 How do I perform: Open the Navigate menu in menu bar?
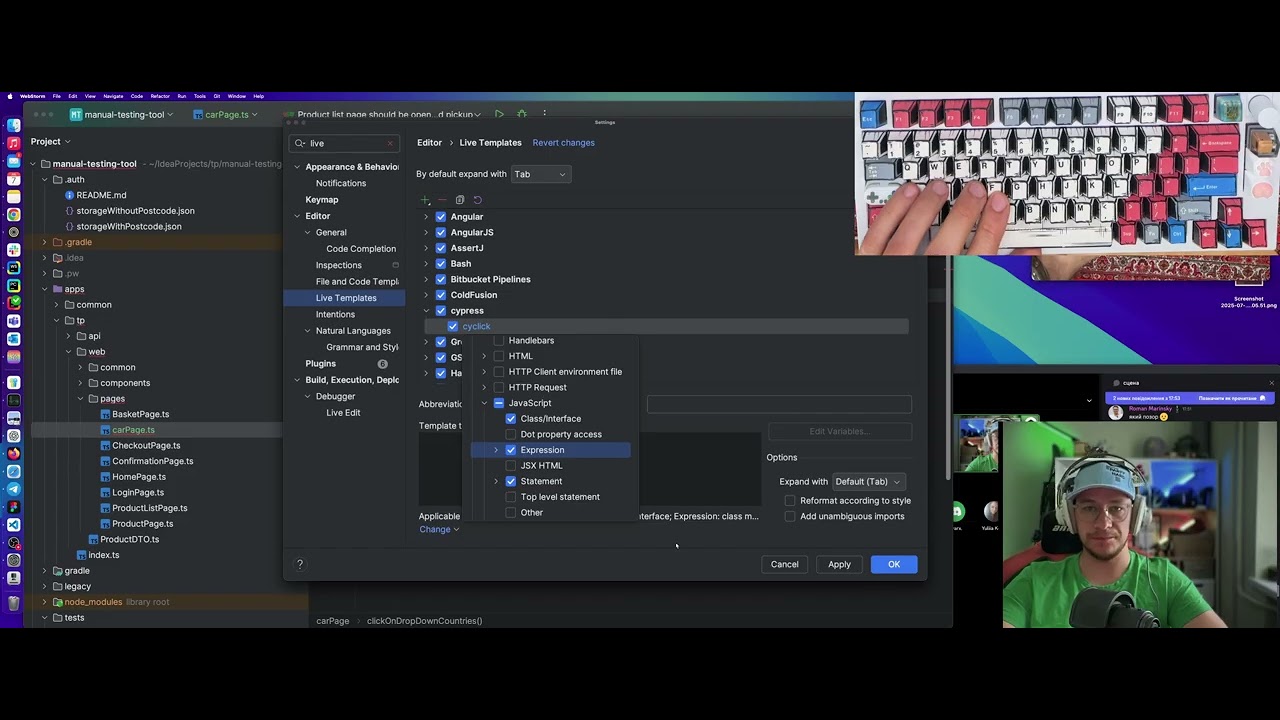pos(113,96)
